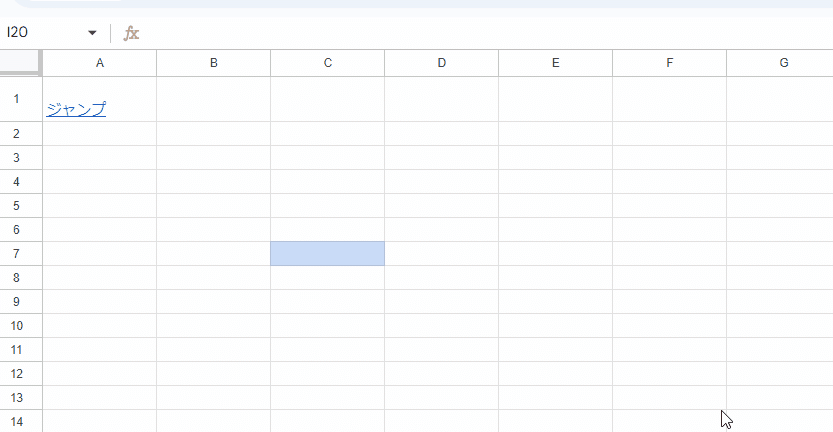Select column B header
The height and width of the screenshot is (432, 833).
click(214, 63)
